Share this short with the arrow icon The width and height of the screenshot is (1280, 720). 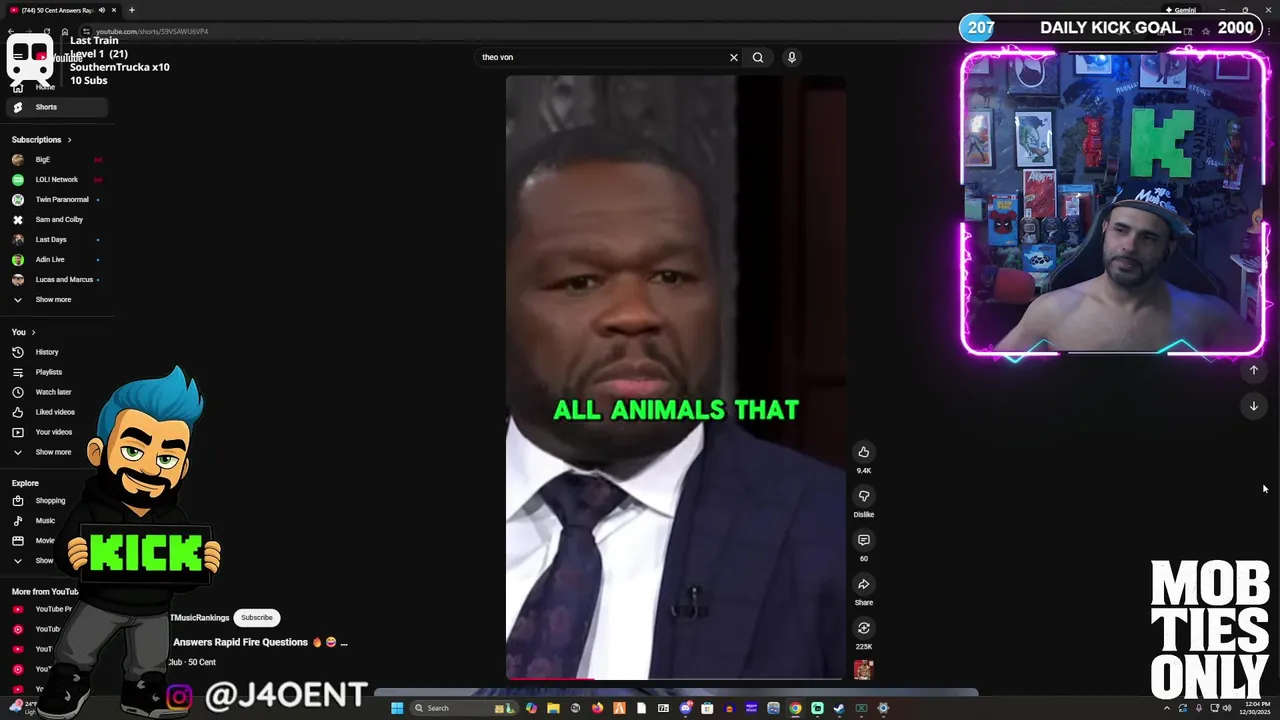click(864, 584)
